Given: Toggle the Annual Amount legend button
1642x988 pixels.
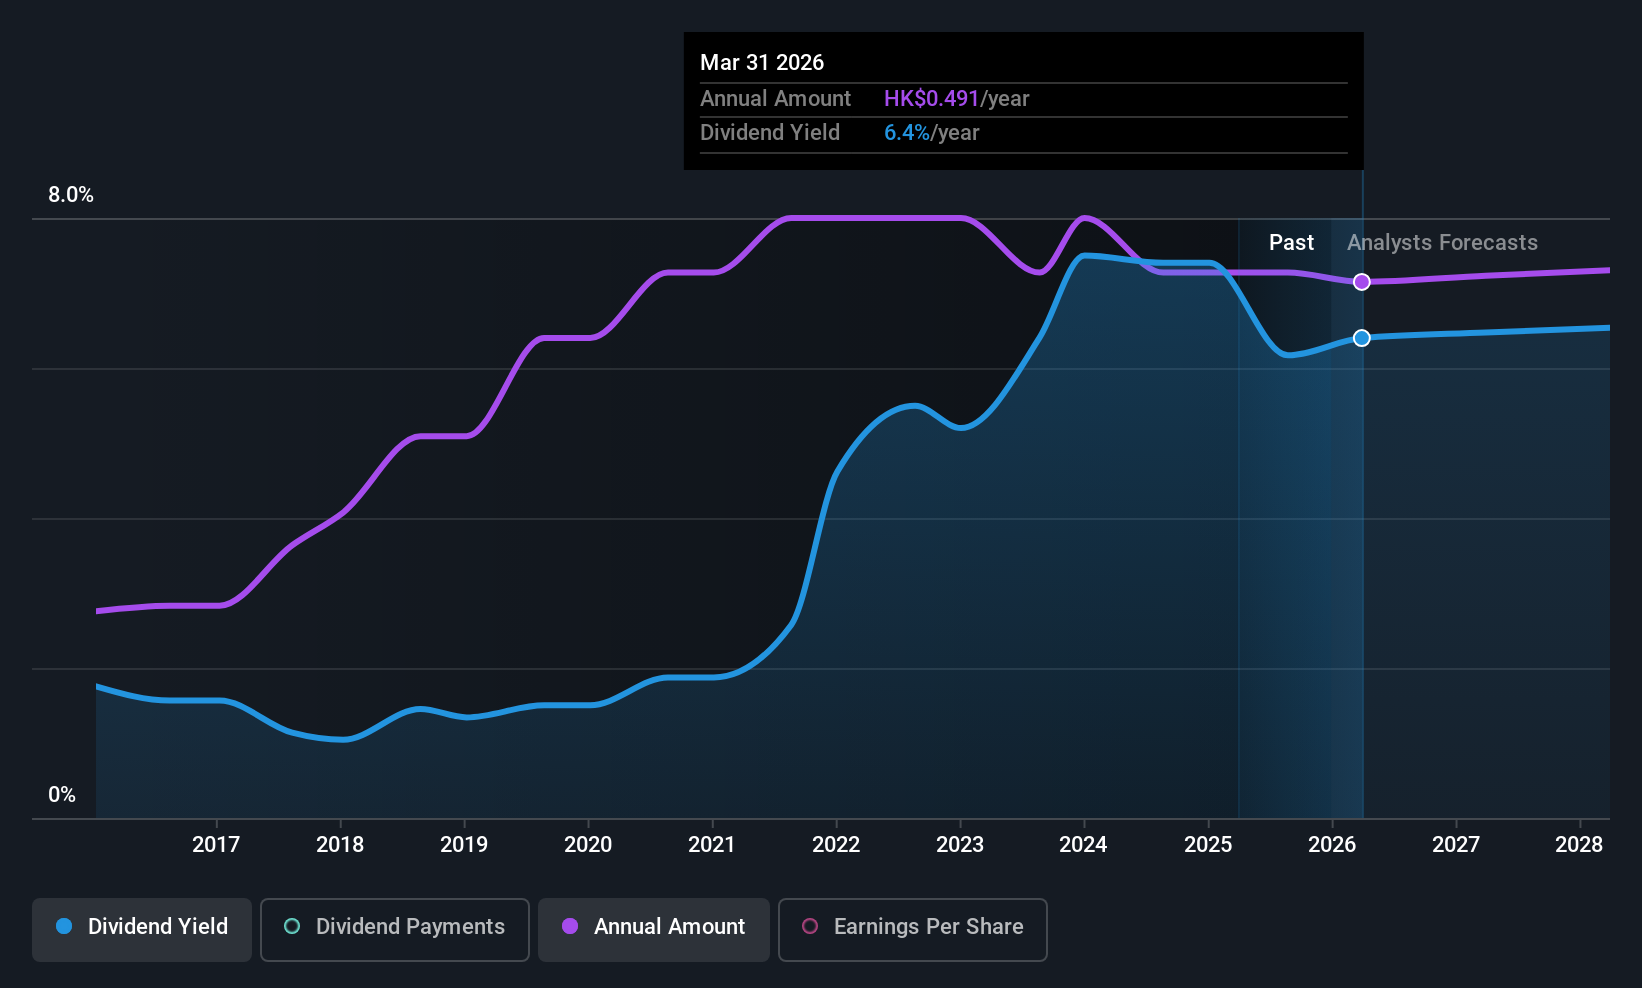Looking at the screenshot, I should [x=654, y=929].
